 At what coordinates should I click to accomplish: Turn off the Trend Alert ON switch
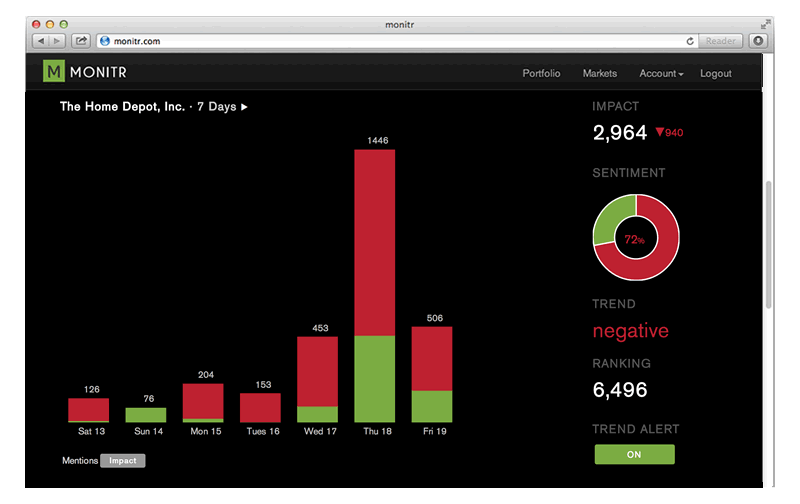[634, 455]
